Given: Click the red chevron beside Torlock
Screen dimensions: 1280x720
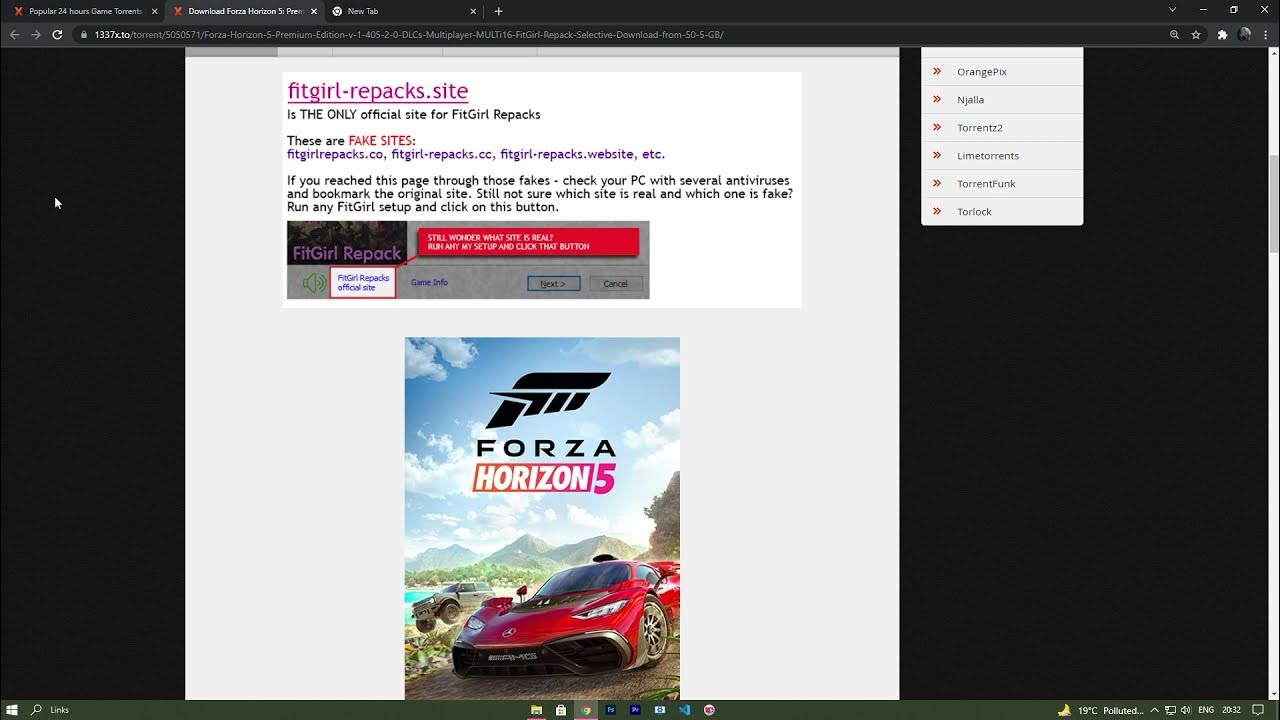Looking at the screenshot, I should [x=937, y=211].
